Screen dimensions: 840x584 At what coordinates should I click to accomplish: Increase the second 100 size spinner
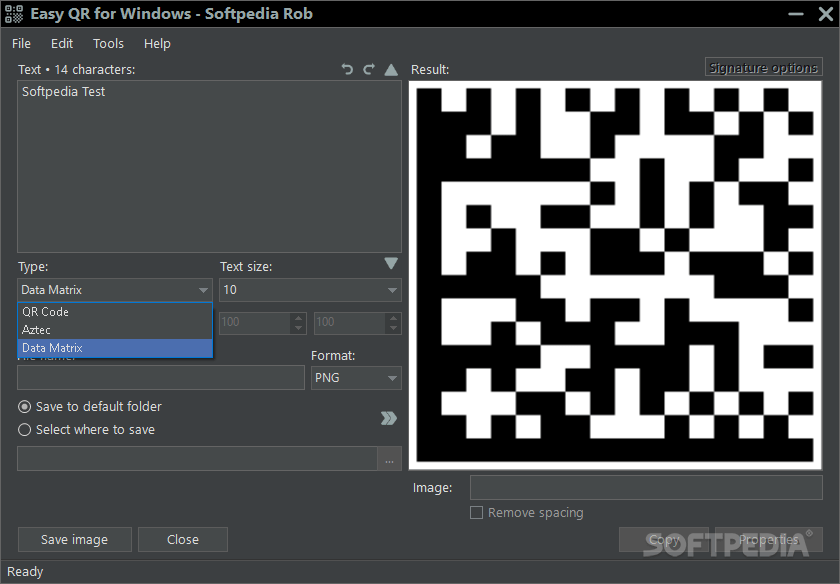[x=394, y=318]
